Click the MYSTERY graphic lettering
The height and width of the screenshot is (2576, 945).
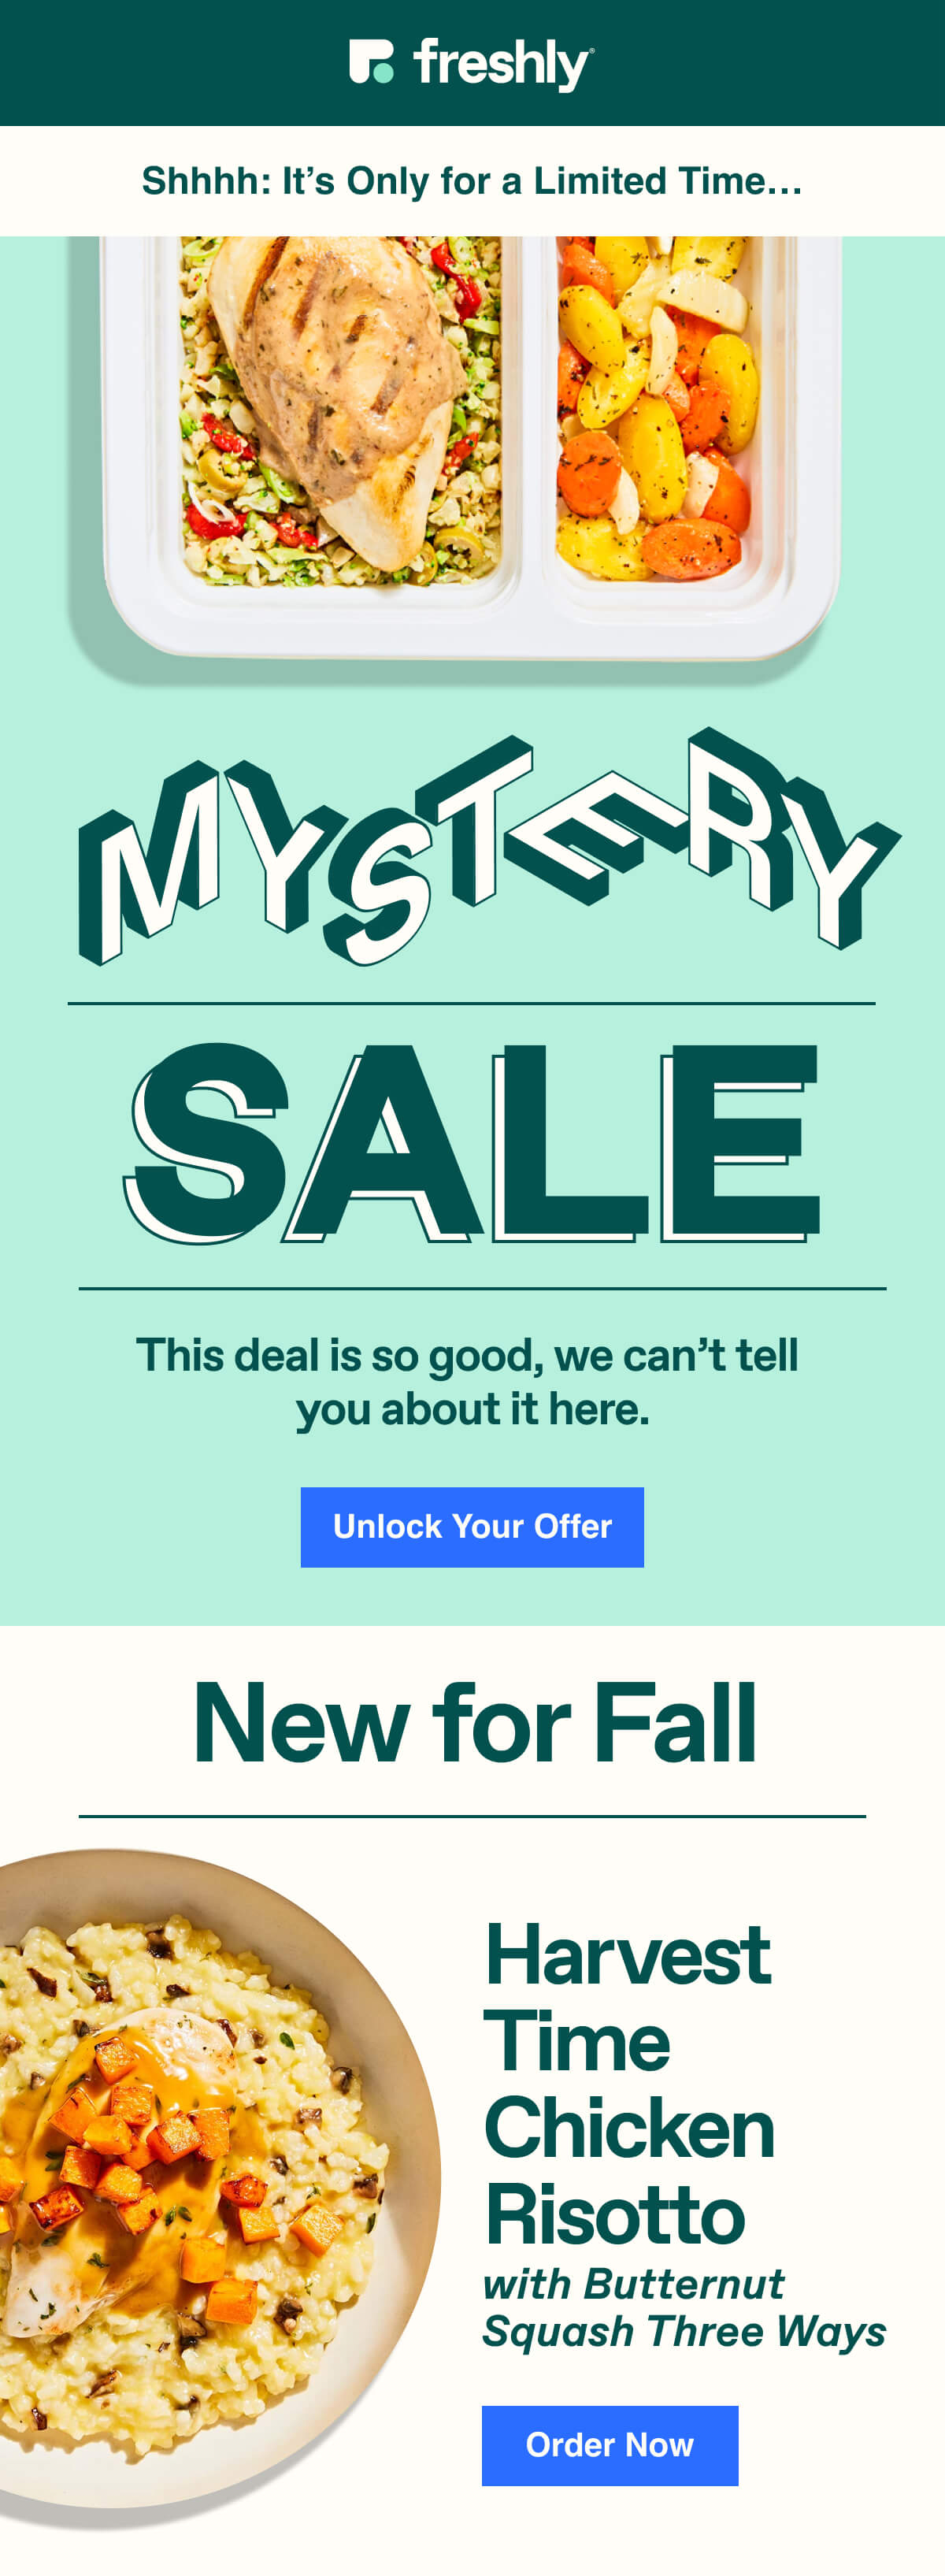(488, 846)
